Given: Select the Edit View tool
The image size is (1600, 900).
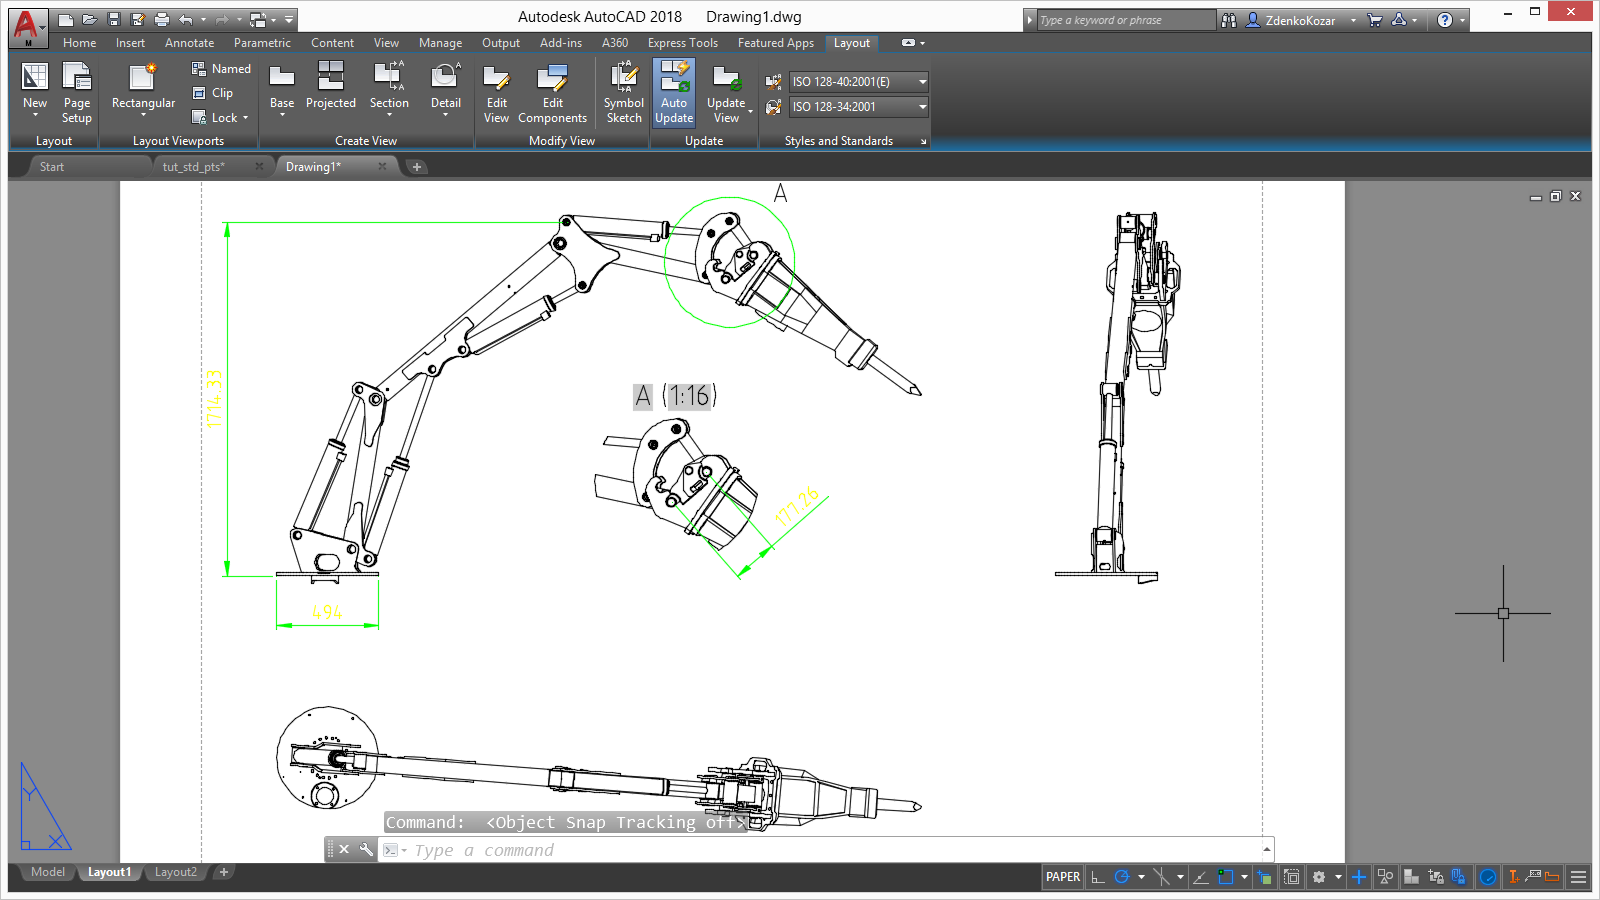Looking at the screenshot, I should pos(496,94).
